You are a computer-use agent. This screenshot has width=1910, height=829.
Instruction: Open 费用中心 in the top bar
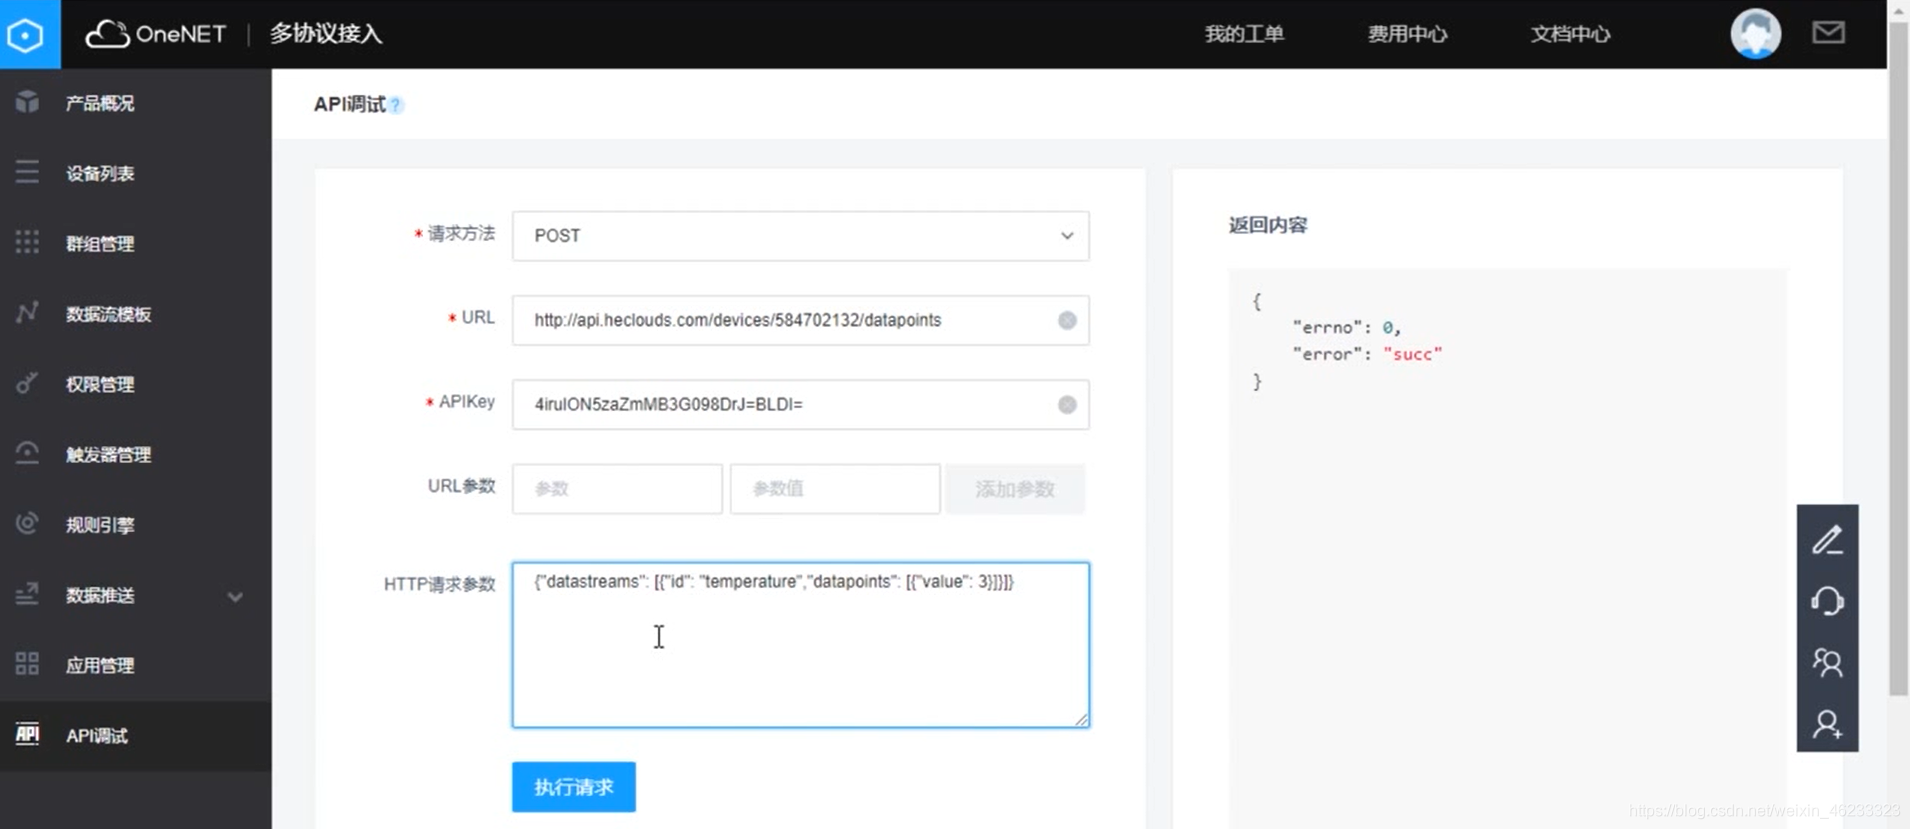(x=1407, y=34)
